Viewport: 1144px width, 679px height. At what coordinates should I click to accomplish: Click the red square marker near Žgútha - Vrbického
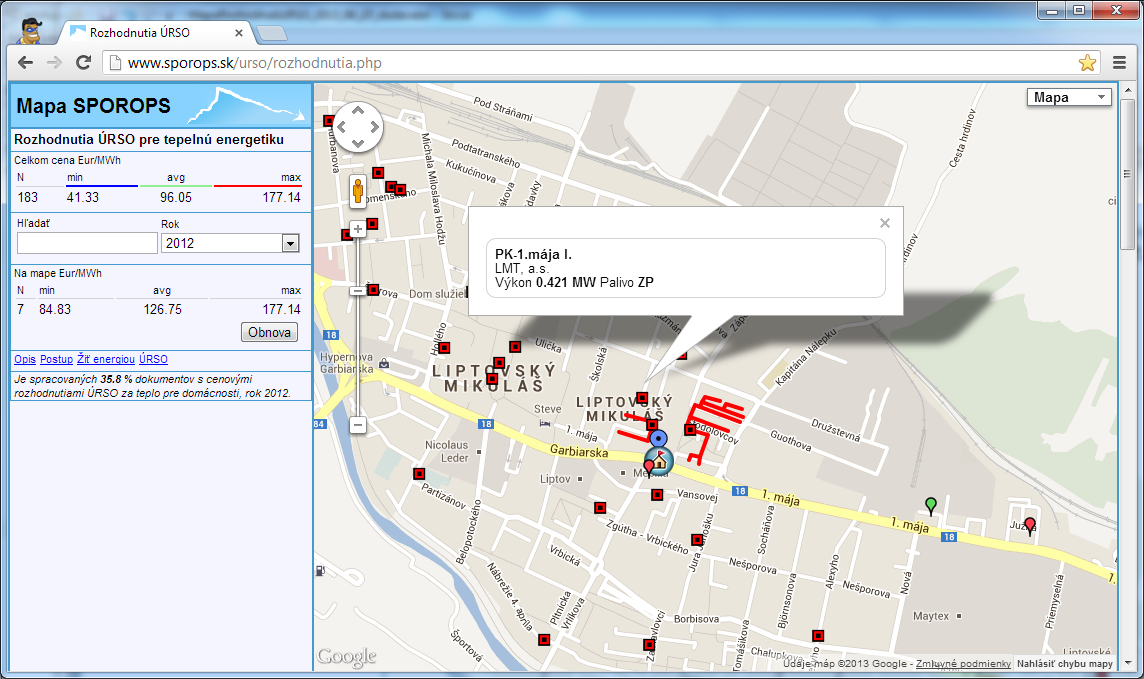coord(600,508)
